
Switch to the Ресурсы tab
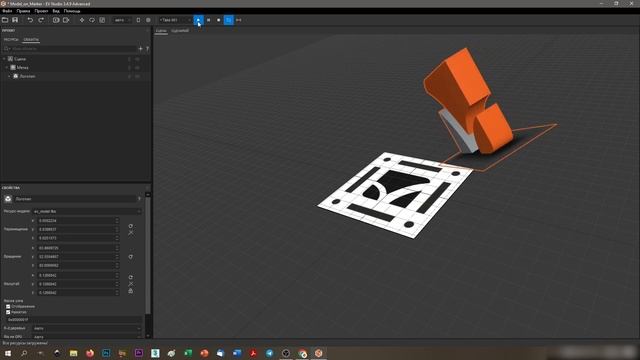11,40
